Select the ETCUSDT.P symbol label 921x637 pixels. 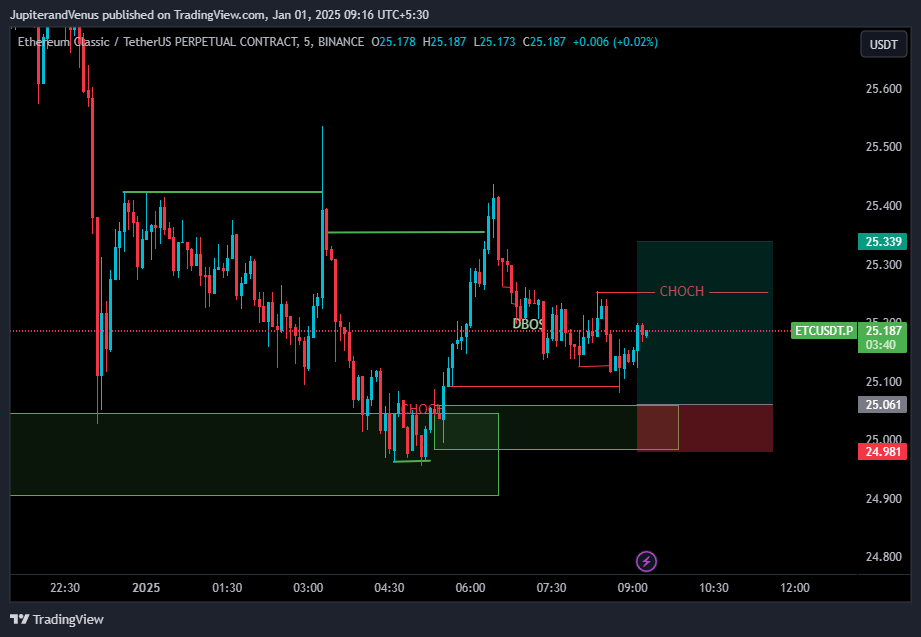(x=823, y=331)
